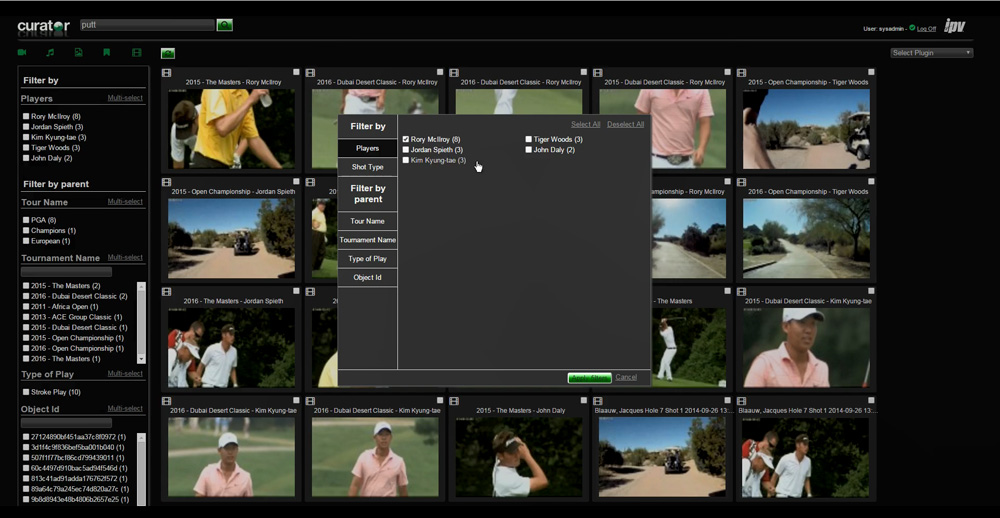1000x518 pixels.
Task: Tick 2011 - Africa Open (1) checkbox
Action: (26, 307)
